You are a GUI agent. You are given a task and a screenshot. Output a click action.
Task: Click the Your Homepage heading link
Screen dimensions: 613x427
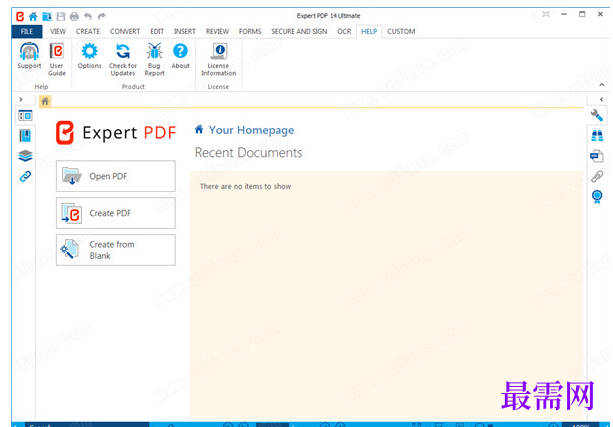coord(251,130)
